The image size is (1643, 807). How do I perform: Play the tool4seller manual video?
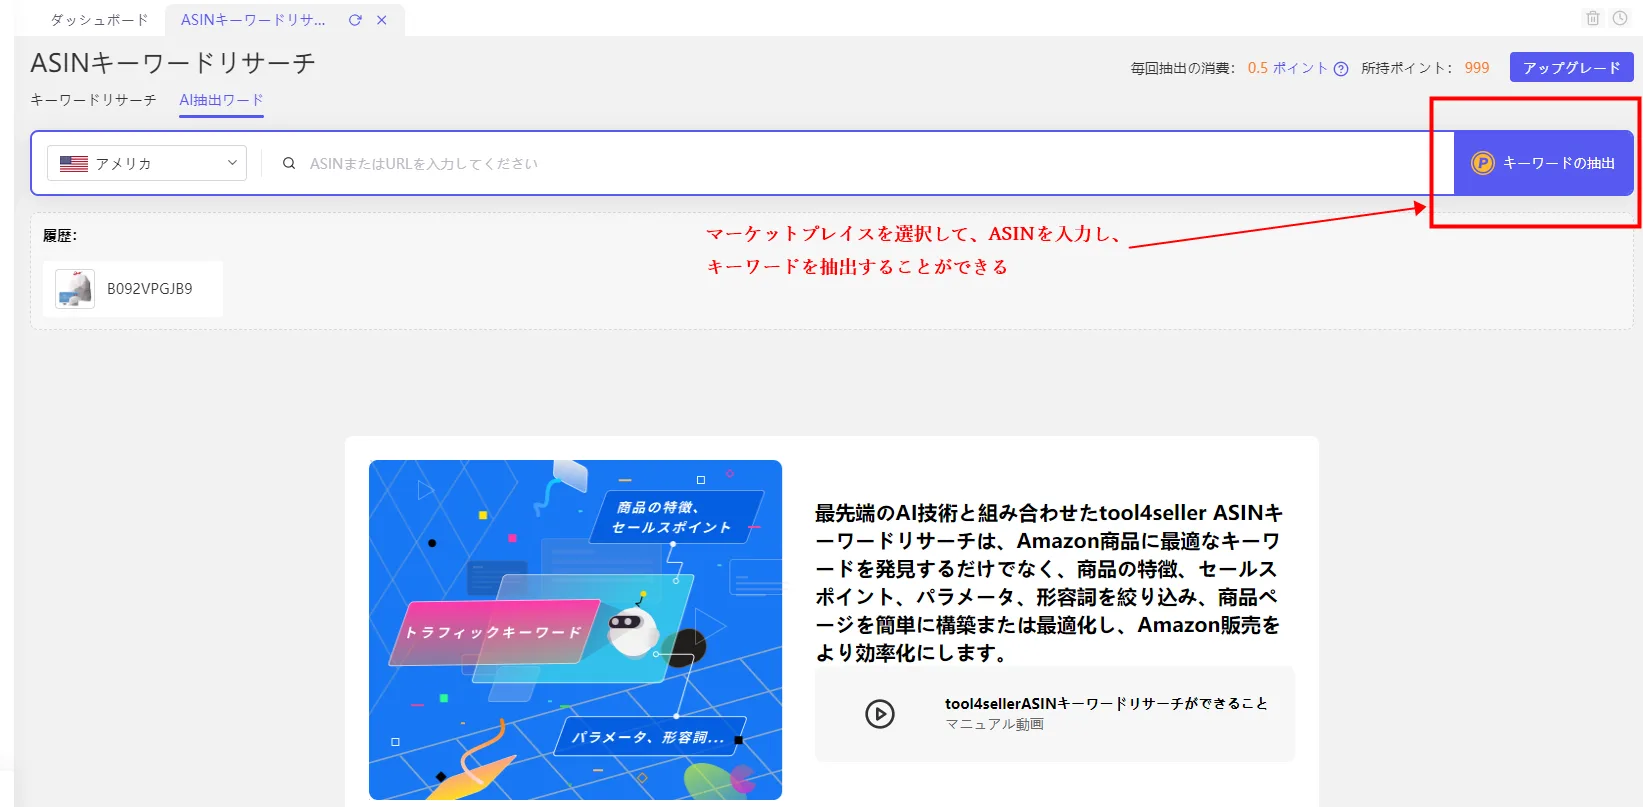880,714
